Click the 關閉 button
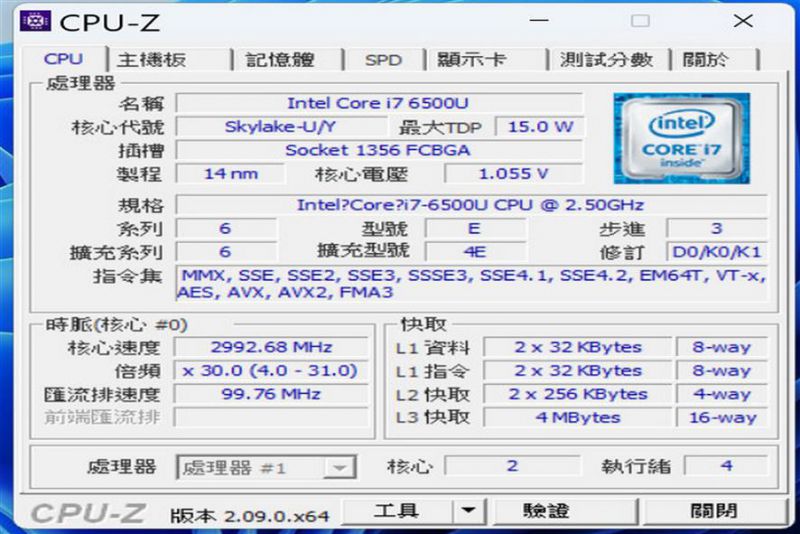Viewport: 800px width, 534px height. [714, 511]
